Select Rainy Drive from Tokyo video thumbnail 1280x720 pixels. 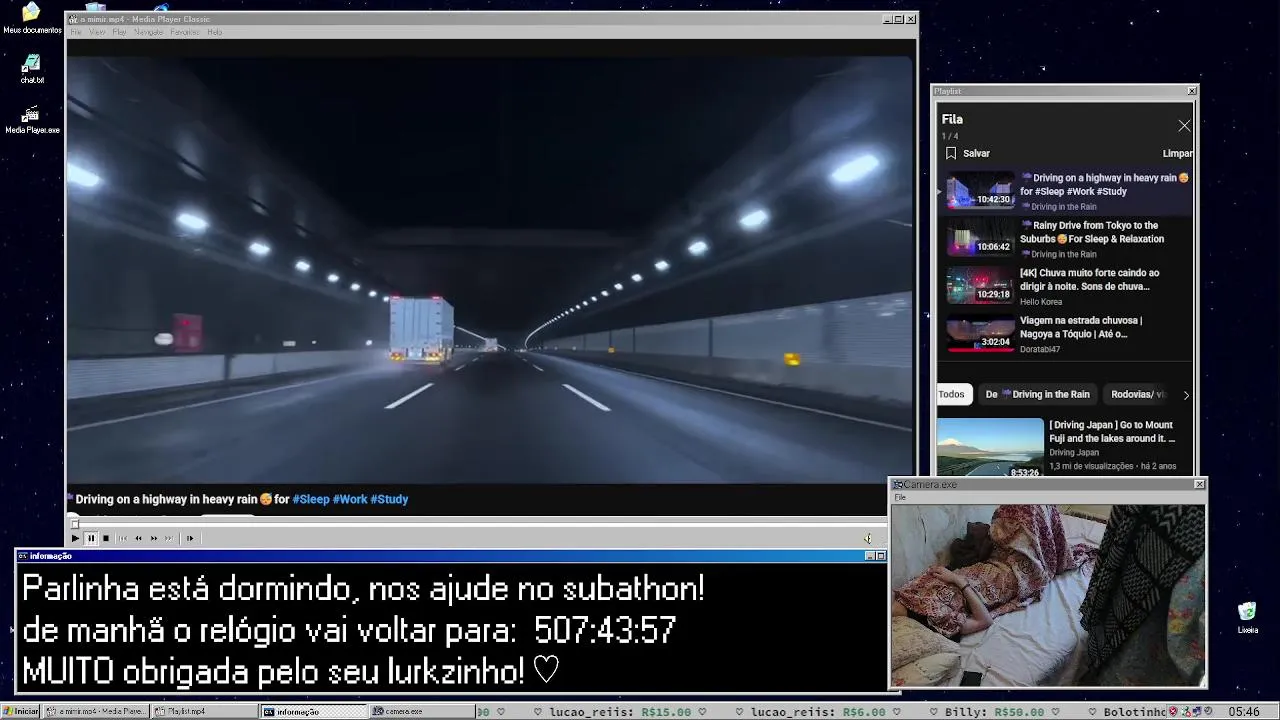click(x=980, y=238)
